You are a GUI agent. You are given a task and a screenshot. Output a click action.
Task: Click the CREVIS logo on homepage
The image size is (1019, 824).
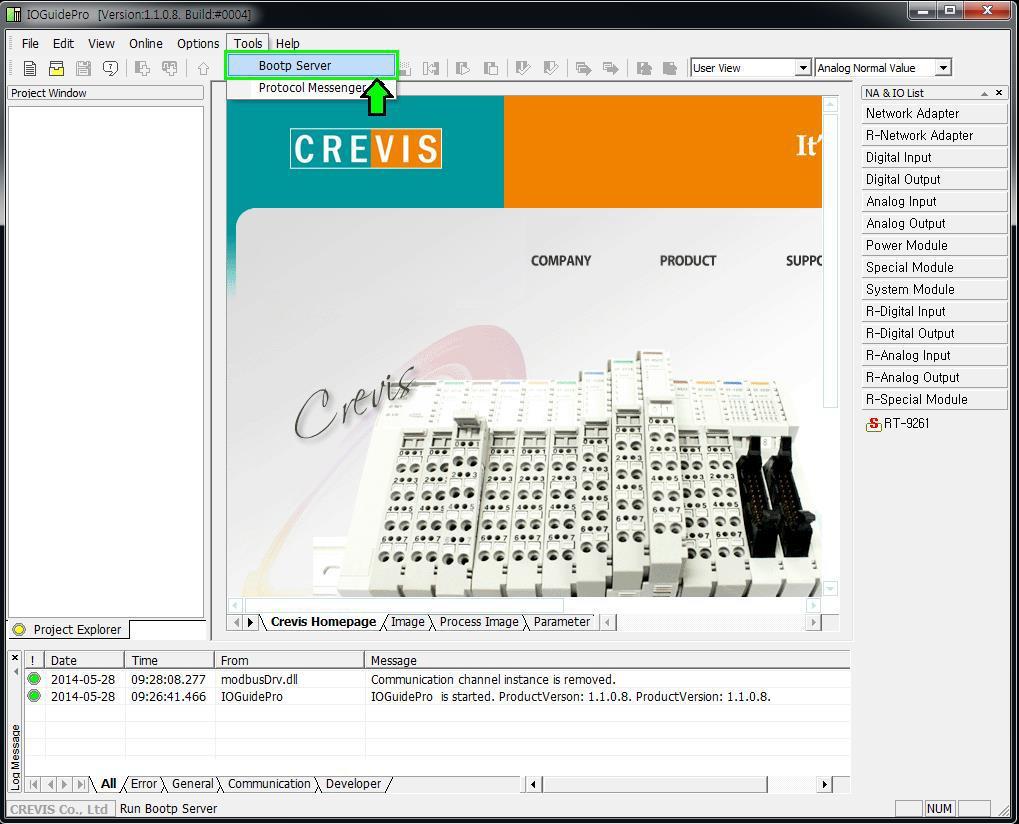(x=366, y=149)
